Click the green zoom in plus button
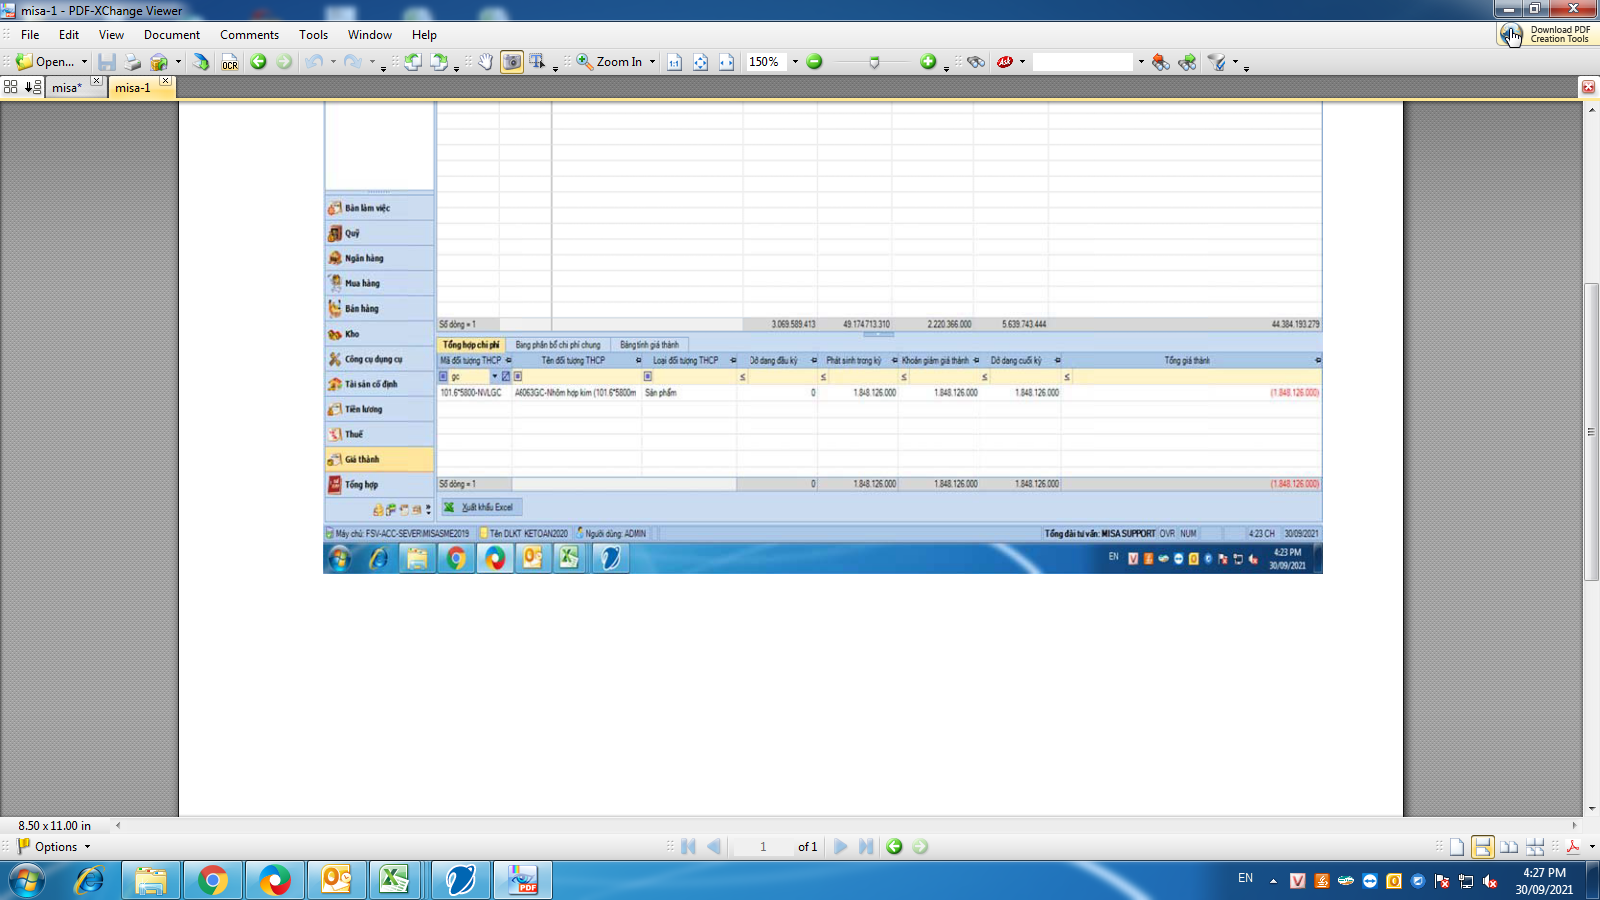1600x900 pixels. [x=928, y=62]
